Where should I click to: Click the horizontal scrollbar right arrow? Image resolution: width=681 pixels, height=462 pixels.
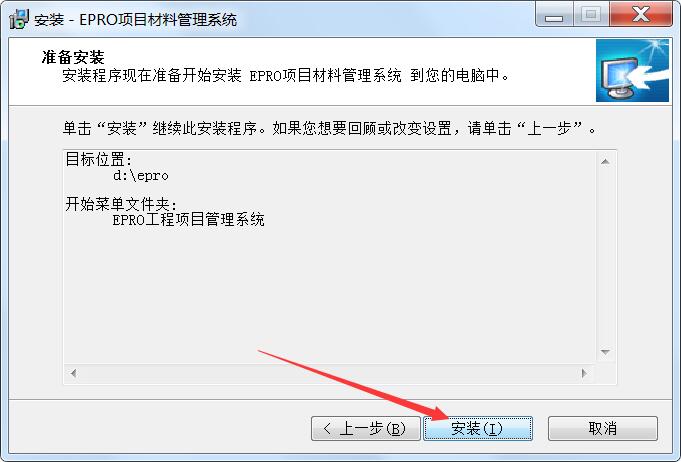[585, 373]
